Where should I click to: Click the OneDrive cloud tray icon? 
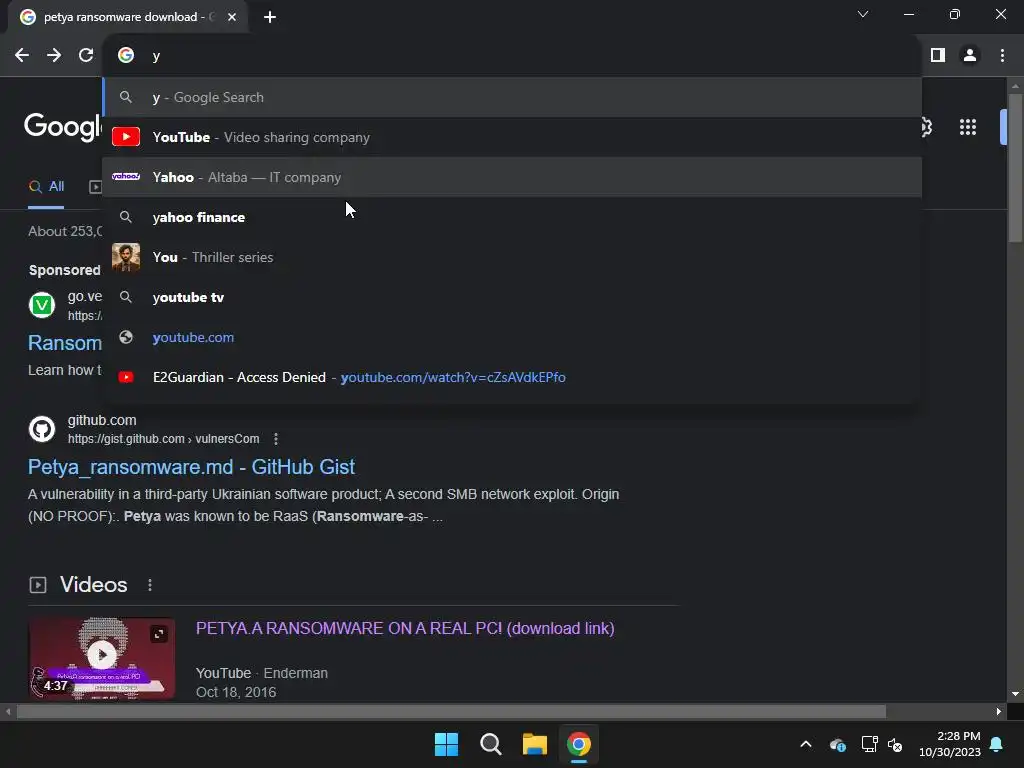pos(837,744)
